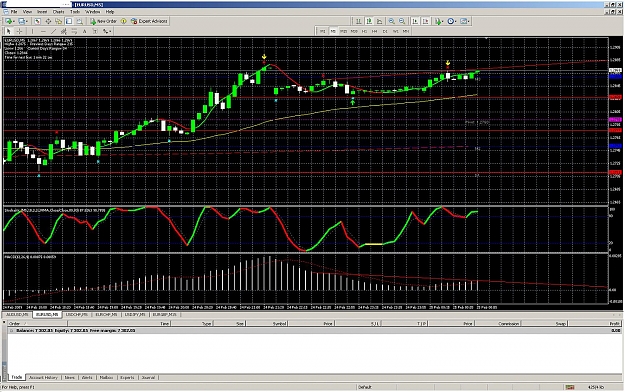Select the MN timeframe
Viewport: 625px width, 392px height.
click(x=406, y=31)
